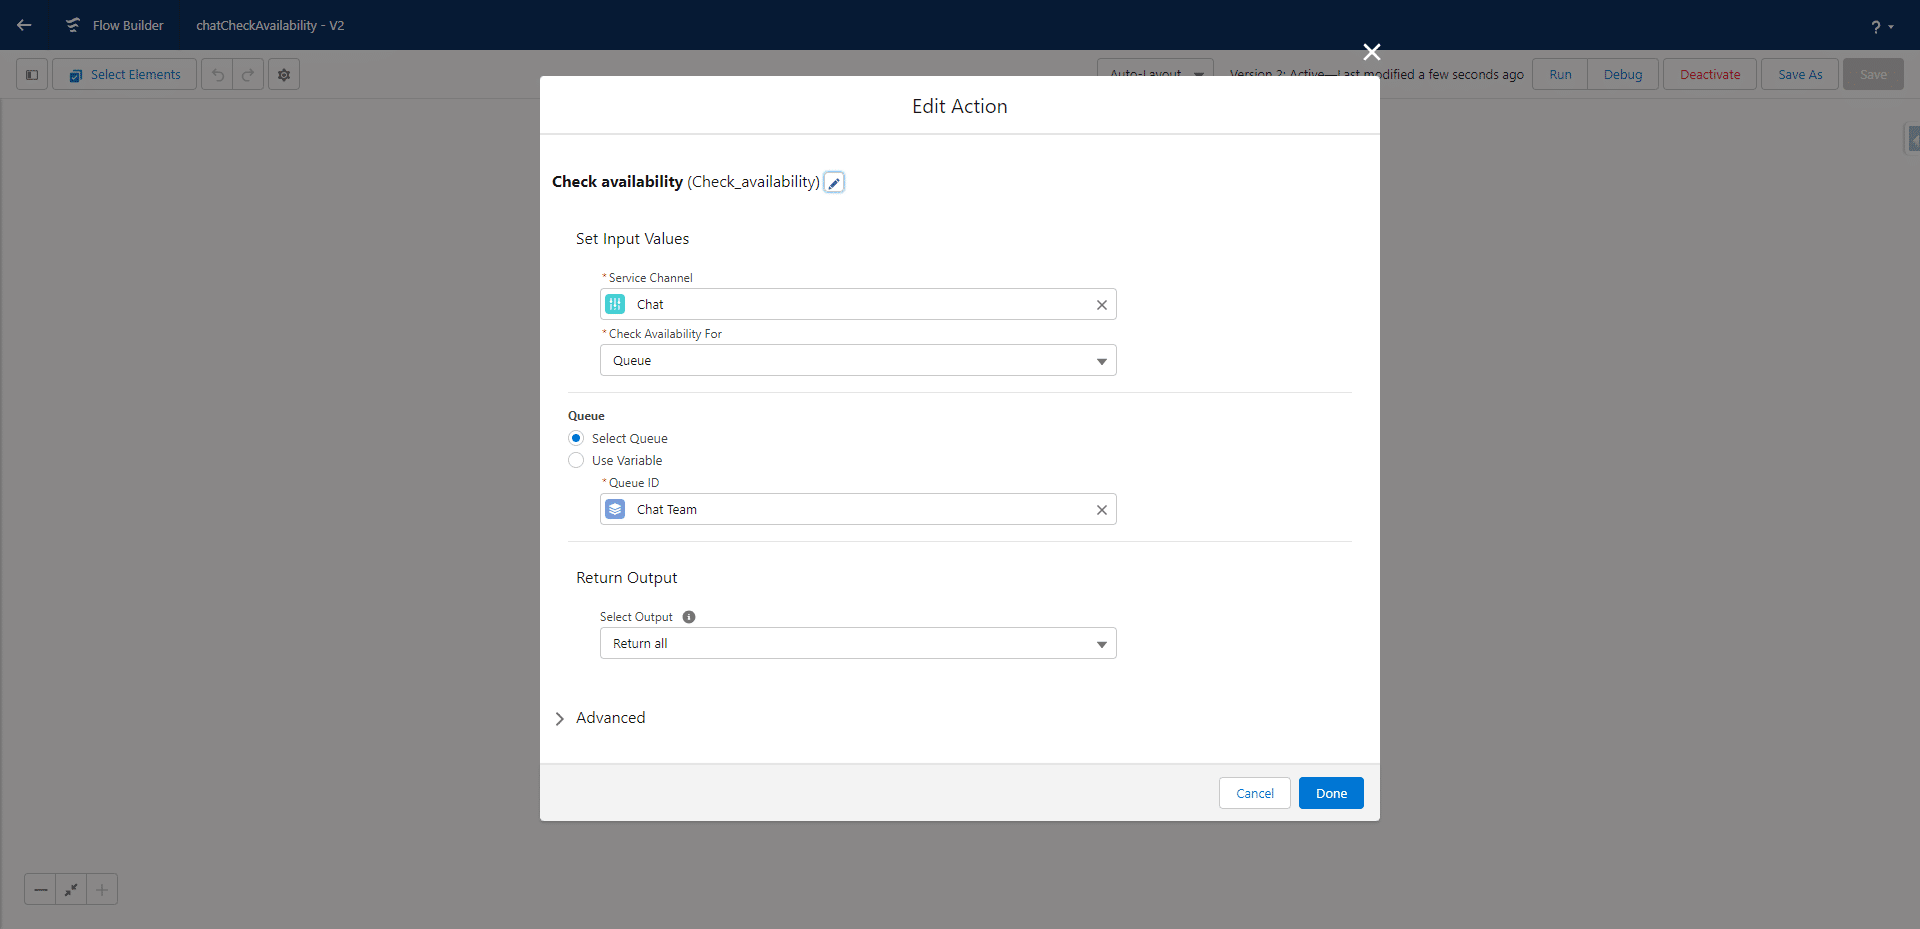Open the Select Output dropdown
1920x929 pixels.
pyautogui.click(x=858, y=643)
